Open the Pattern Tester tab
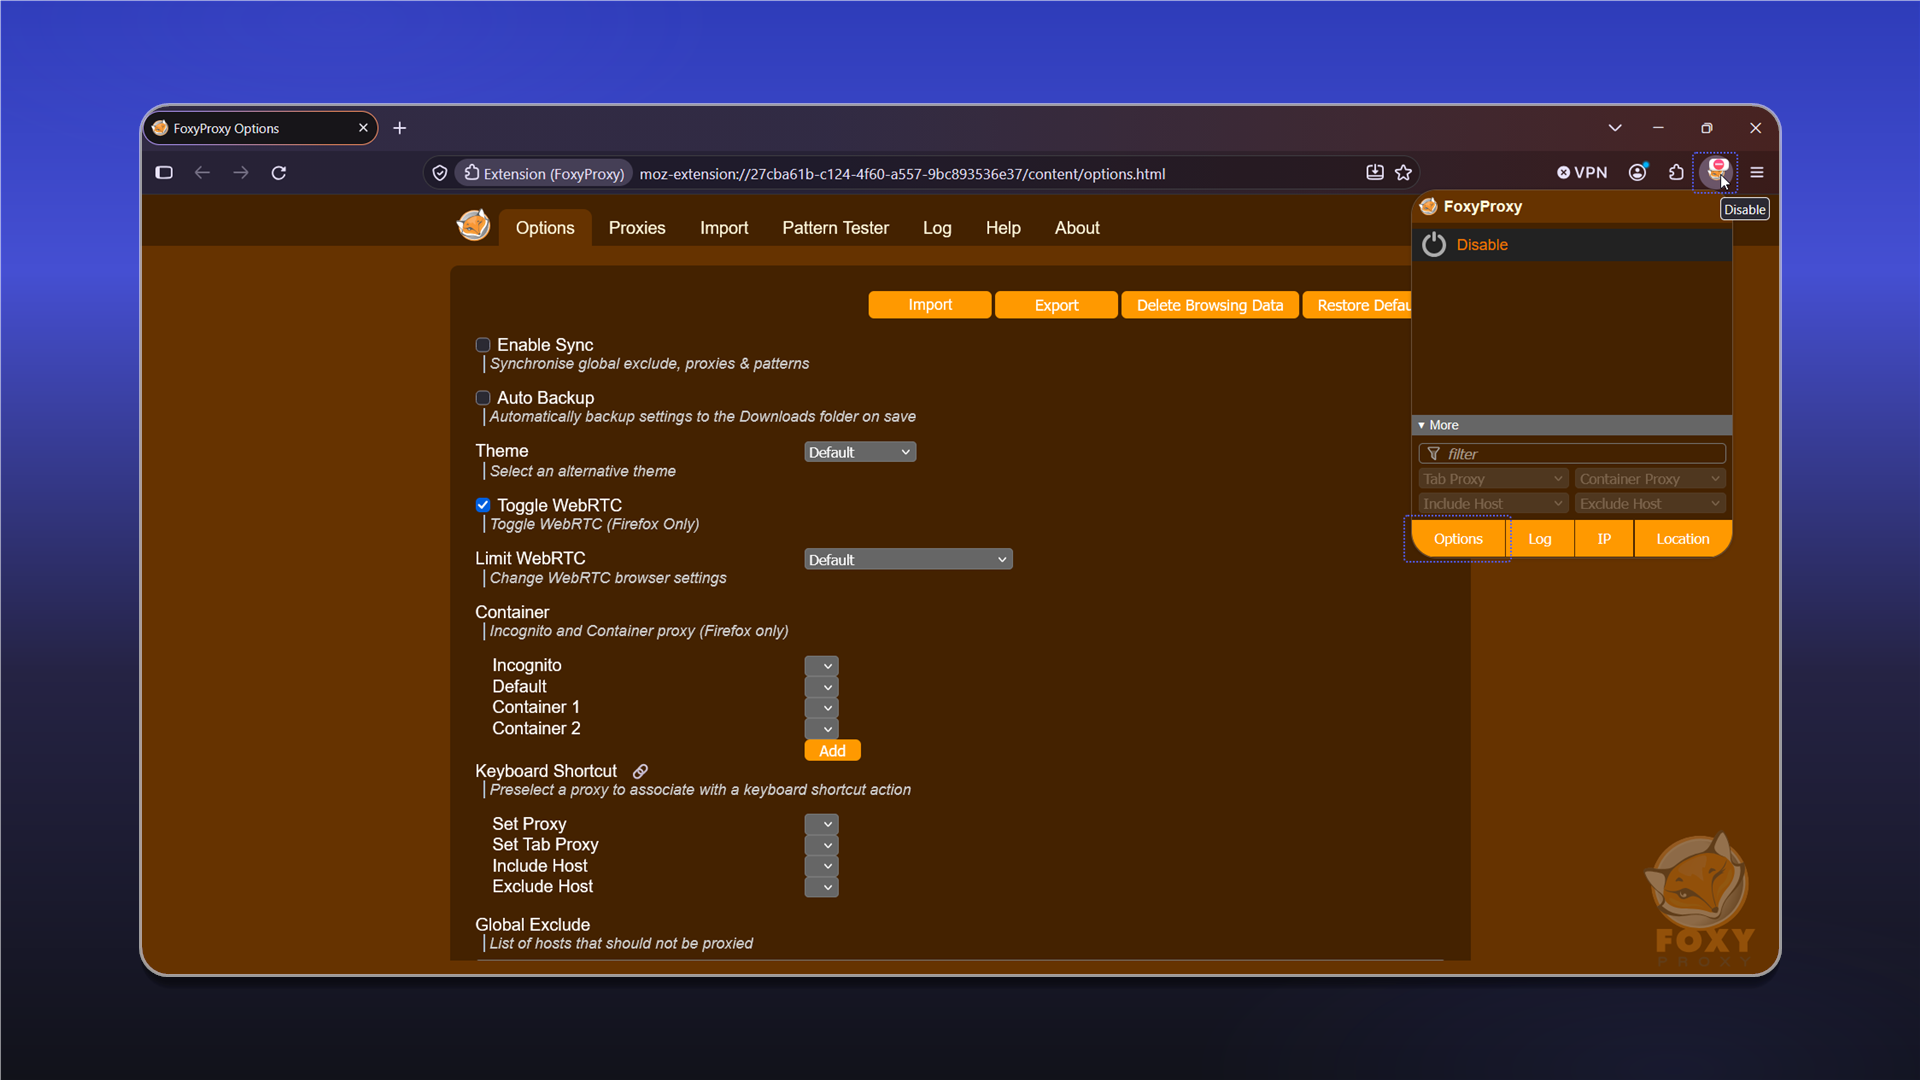 835,228
